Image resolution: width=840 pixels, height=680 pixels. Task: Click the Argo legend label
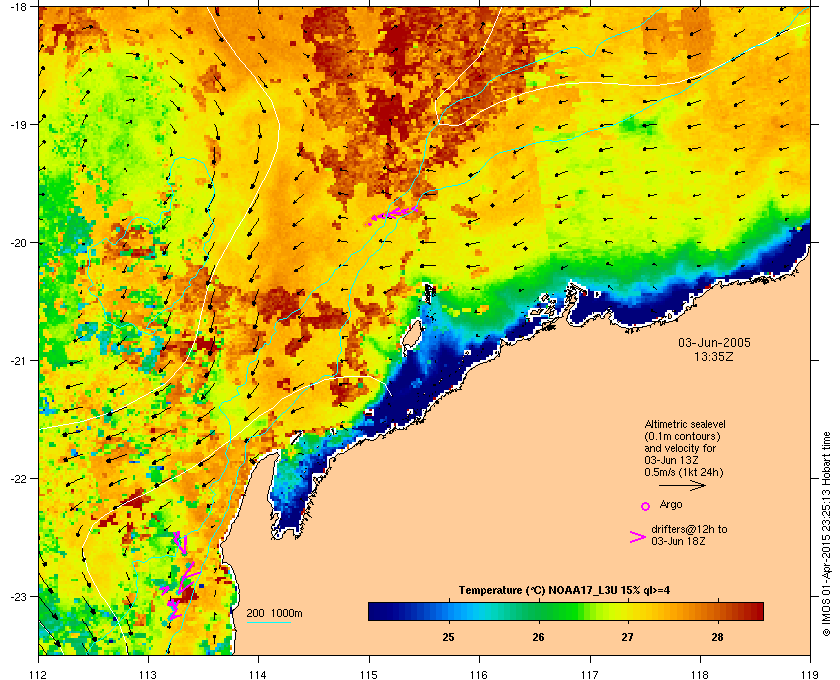click(671, 504)
